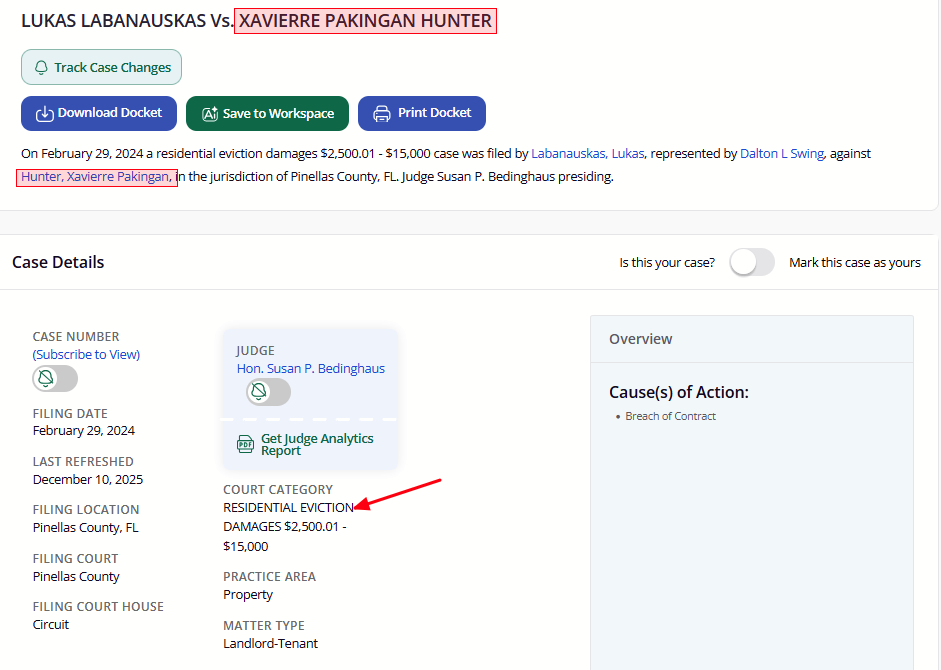Click the AI icon on Save to Workspace

pos(210,114)
